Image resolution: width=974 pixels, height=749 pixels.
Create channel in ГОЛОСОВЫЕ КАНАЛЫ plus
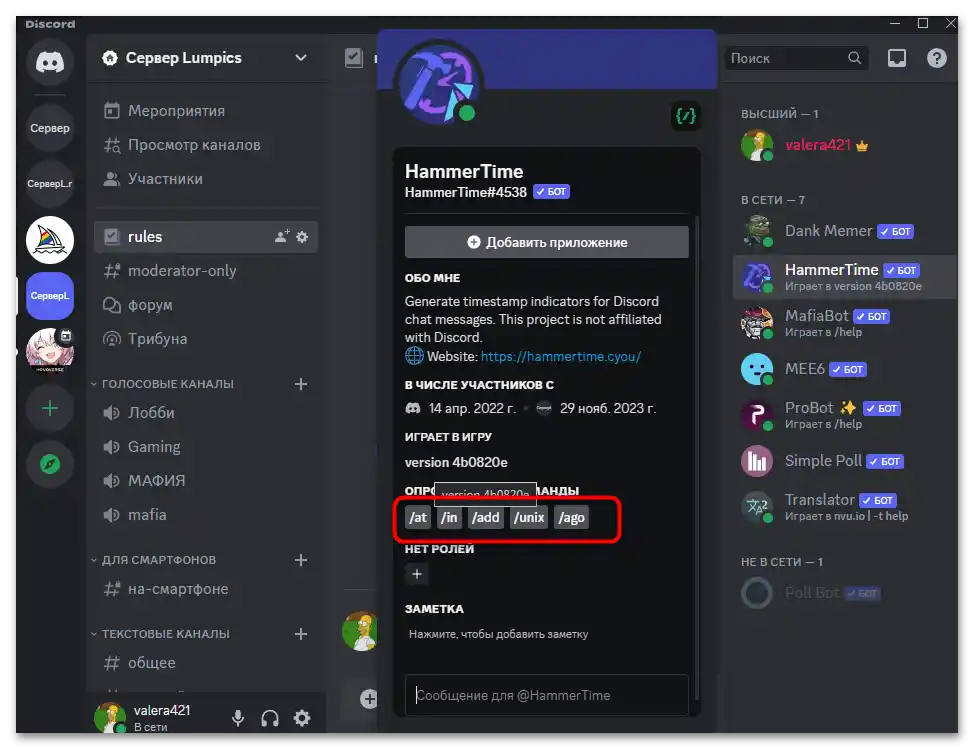[x=301, y=384]
